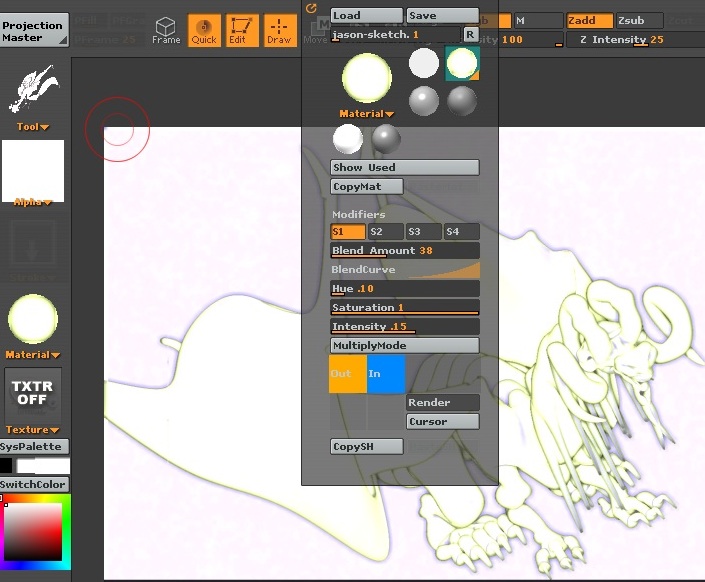Viewport: 705px width, 582px height.
Task: Toggle the MultiplyMode button
Action: [x=405, y=345]
